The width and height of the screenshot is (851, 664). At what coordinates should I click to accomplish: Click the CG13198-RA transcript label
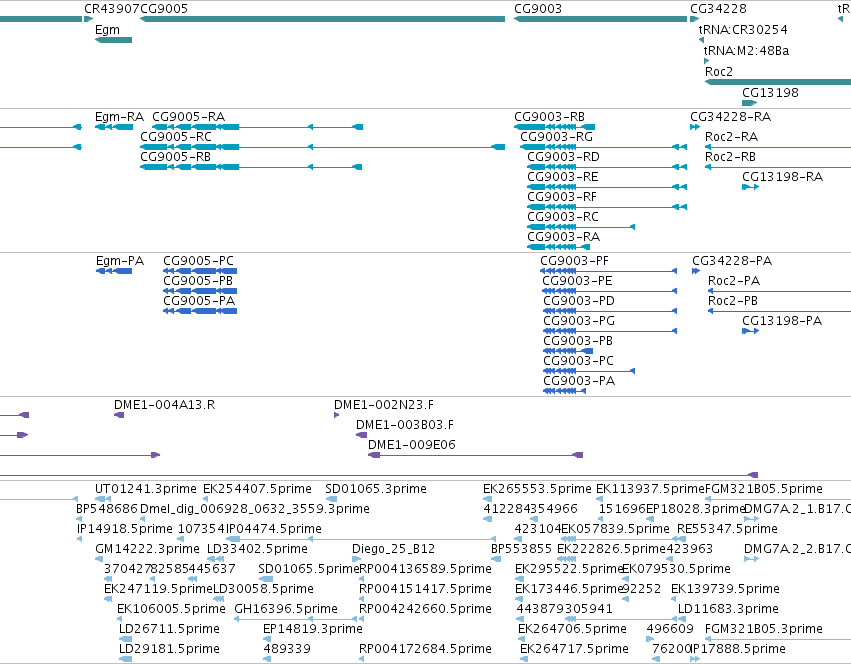(782, 177)
